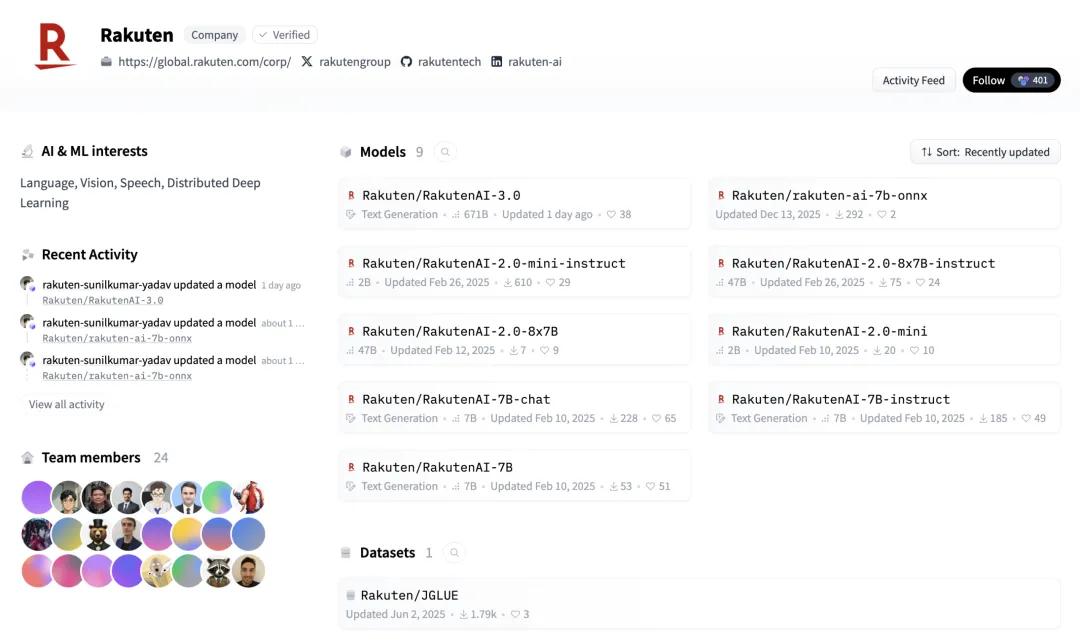
Task: Click the R icon beside RakutenAI-2.0-mini-instruct
Action: coord(351,264)
